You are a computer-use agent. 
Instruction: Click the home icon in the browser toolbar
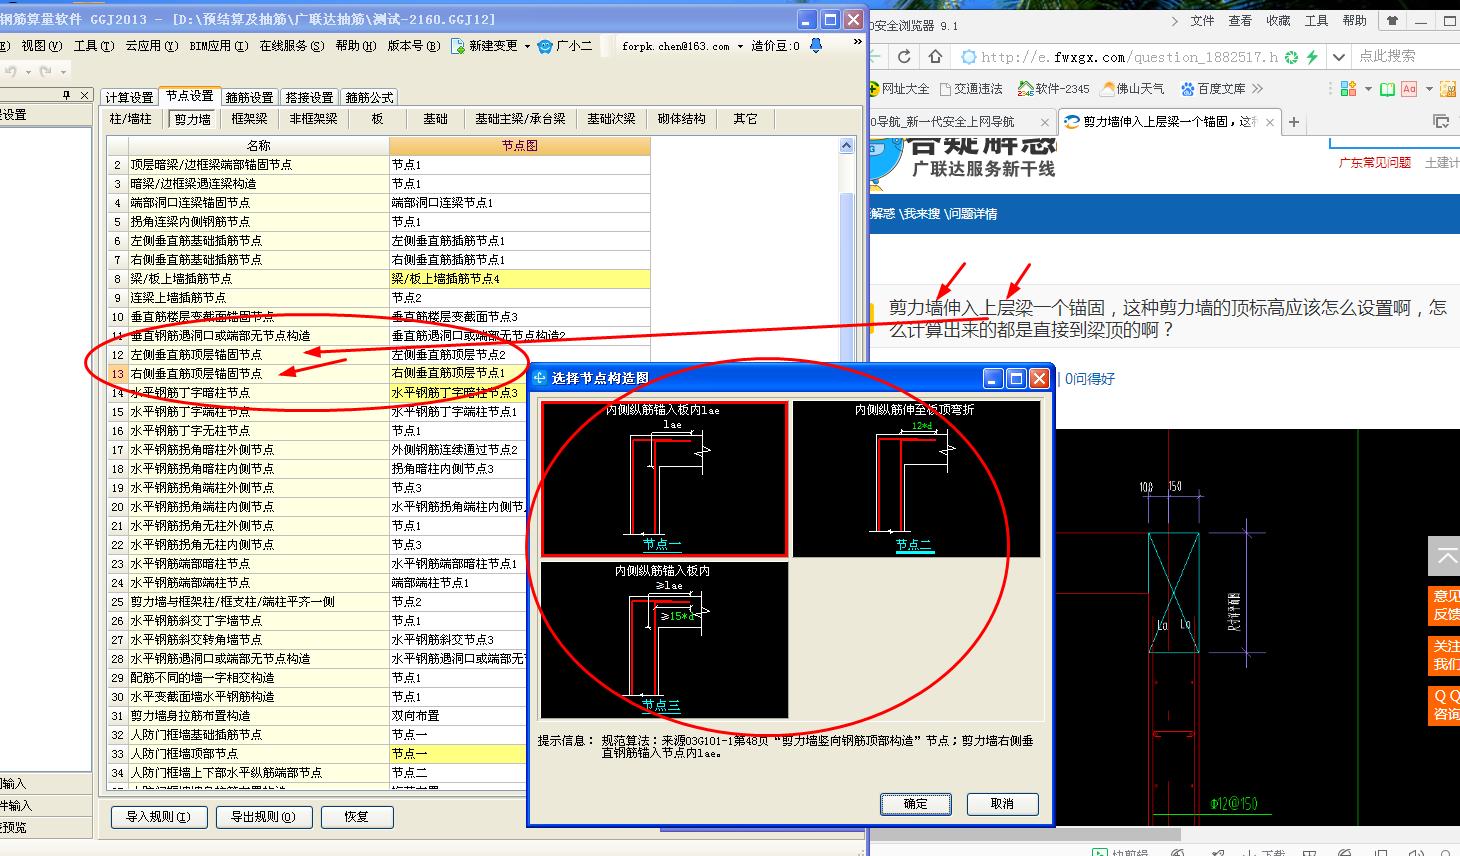point(936,56)
